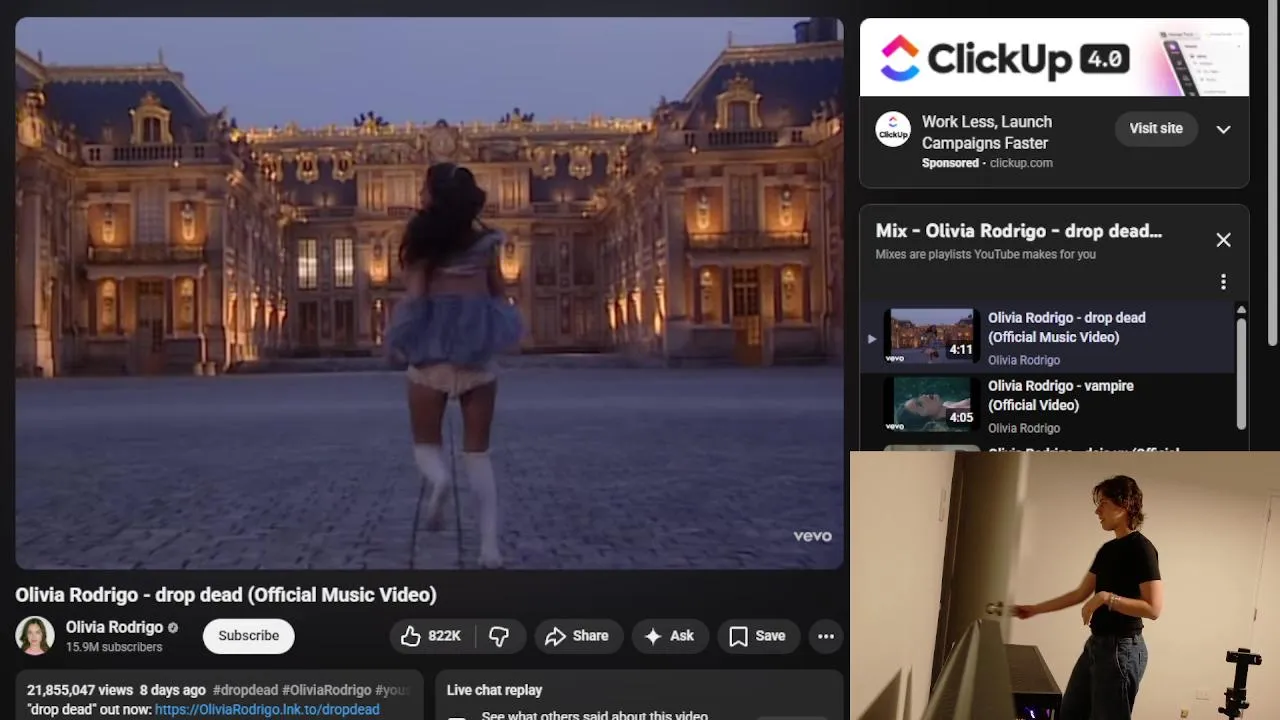Click the vevo watermark in player
This screenshot has width=1280, height=720.
point(812,536)
